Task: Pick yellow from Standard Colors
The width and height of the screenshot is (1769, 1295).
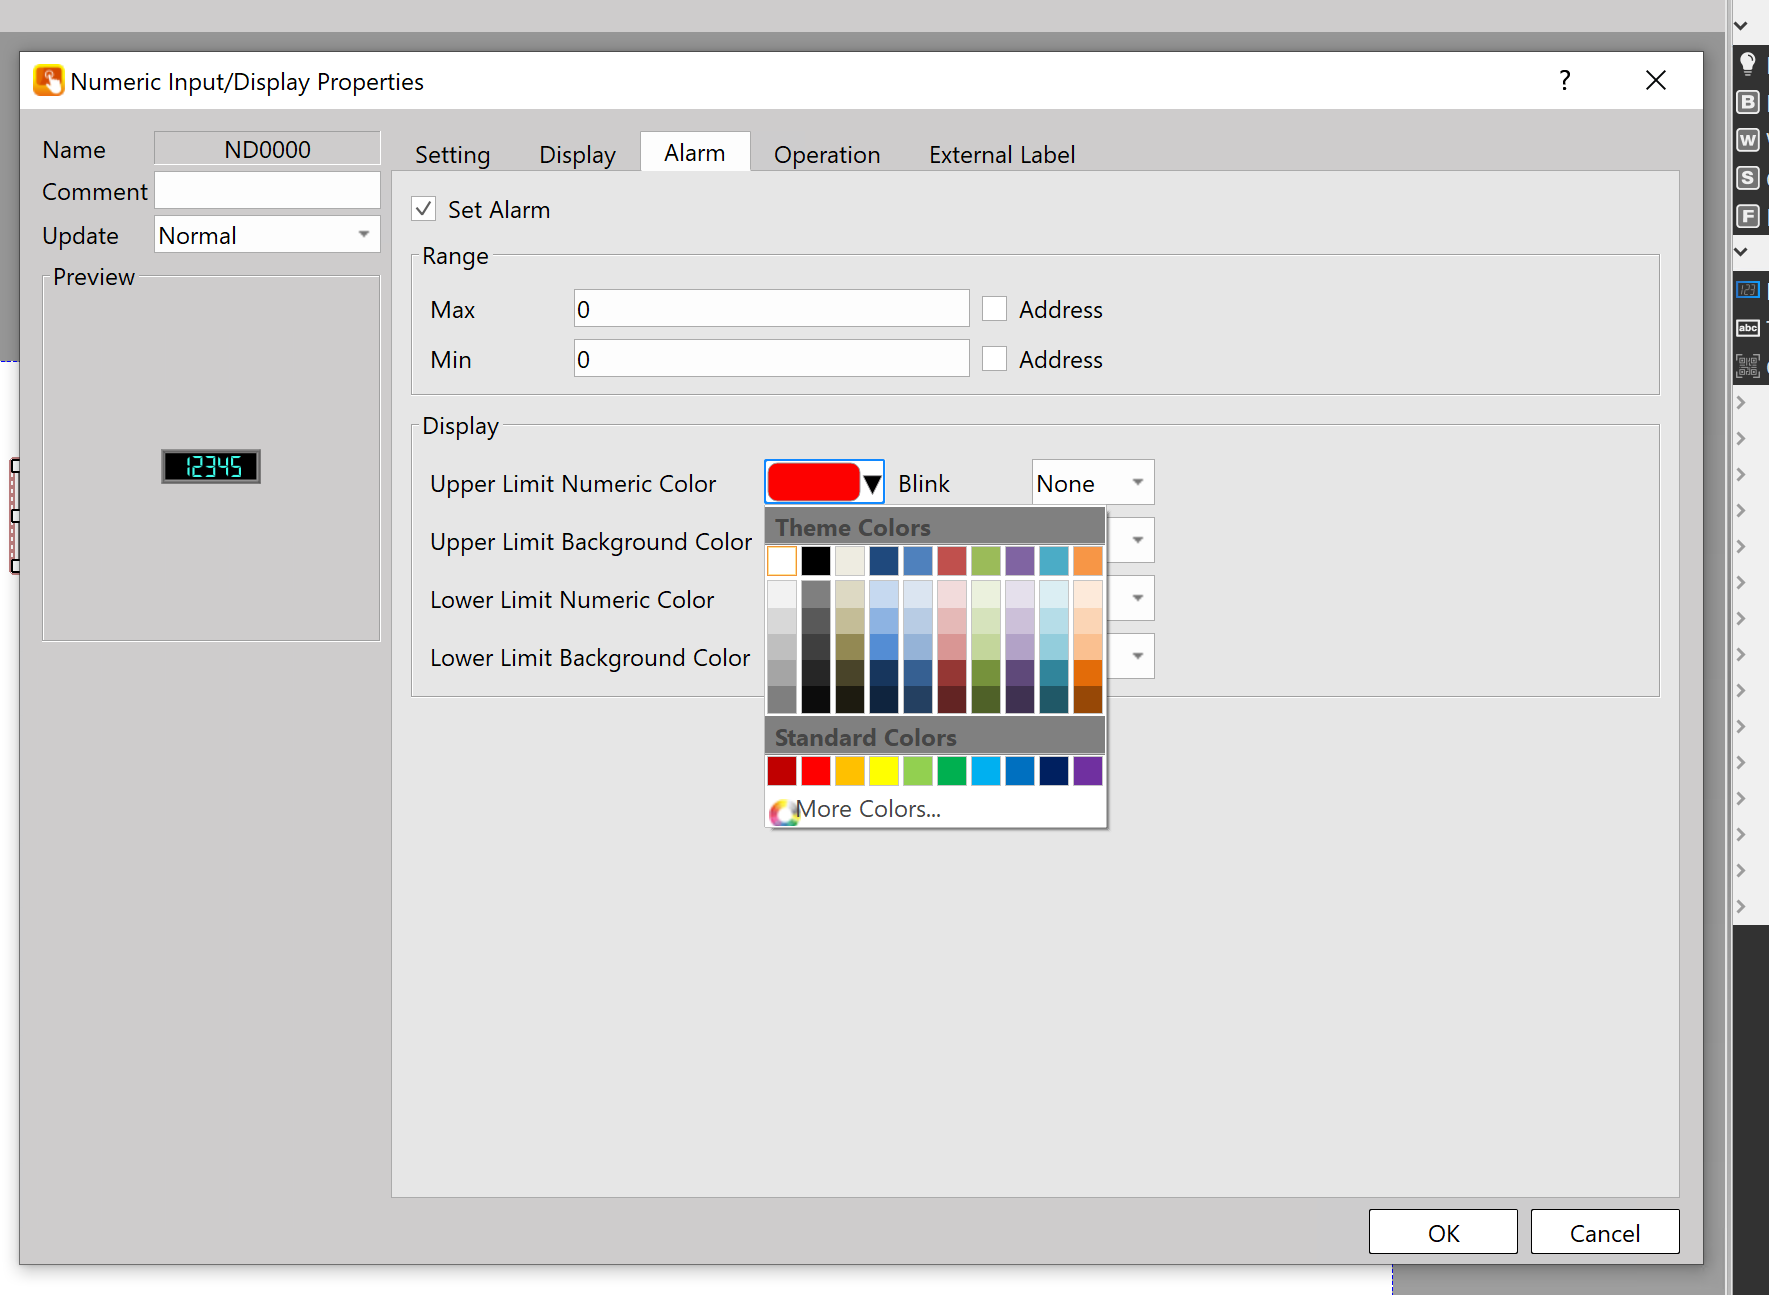Action: [883, 771]
